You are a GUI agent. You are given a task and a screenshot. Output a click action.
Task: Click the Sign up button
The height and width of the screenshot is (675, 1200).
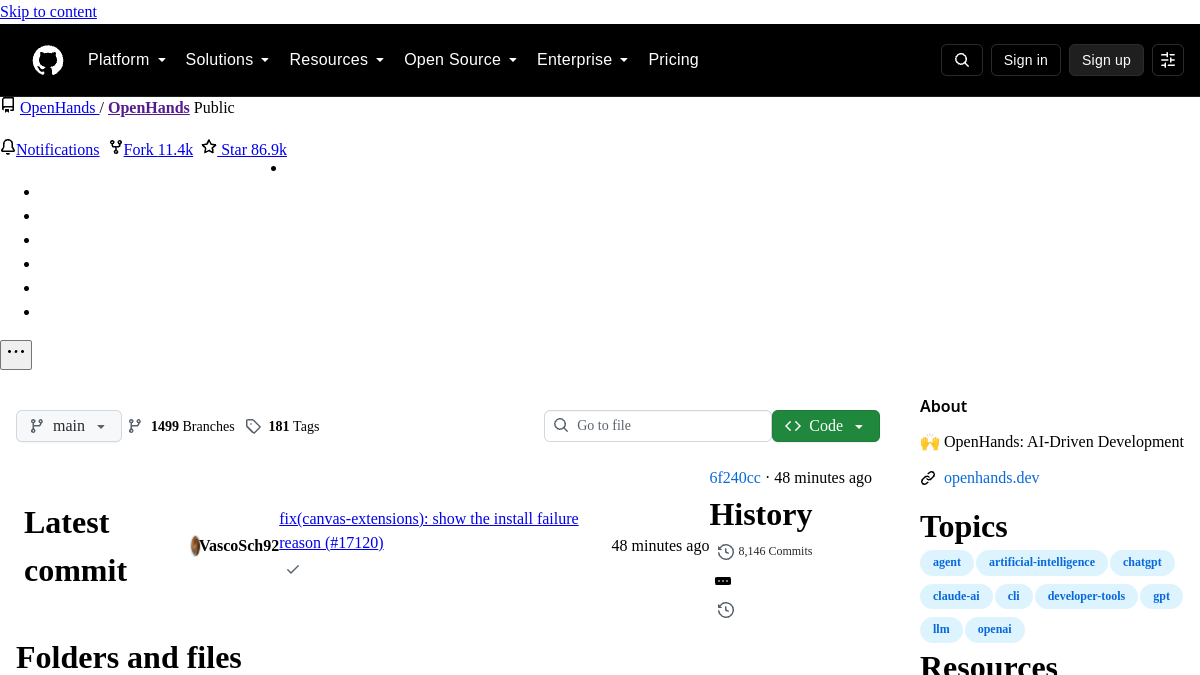pos(1106,60)
